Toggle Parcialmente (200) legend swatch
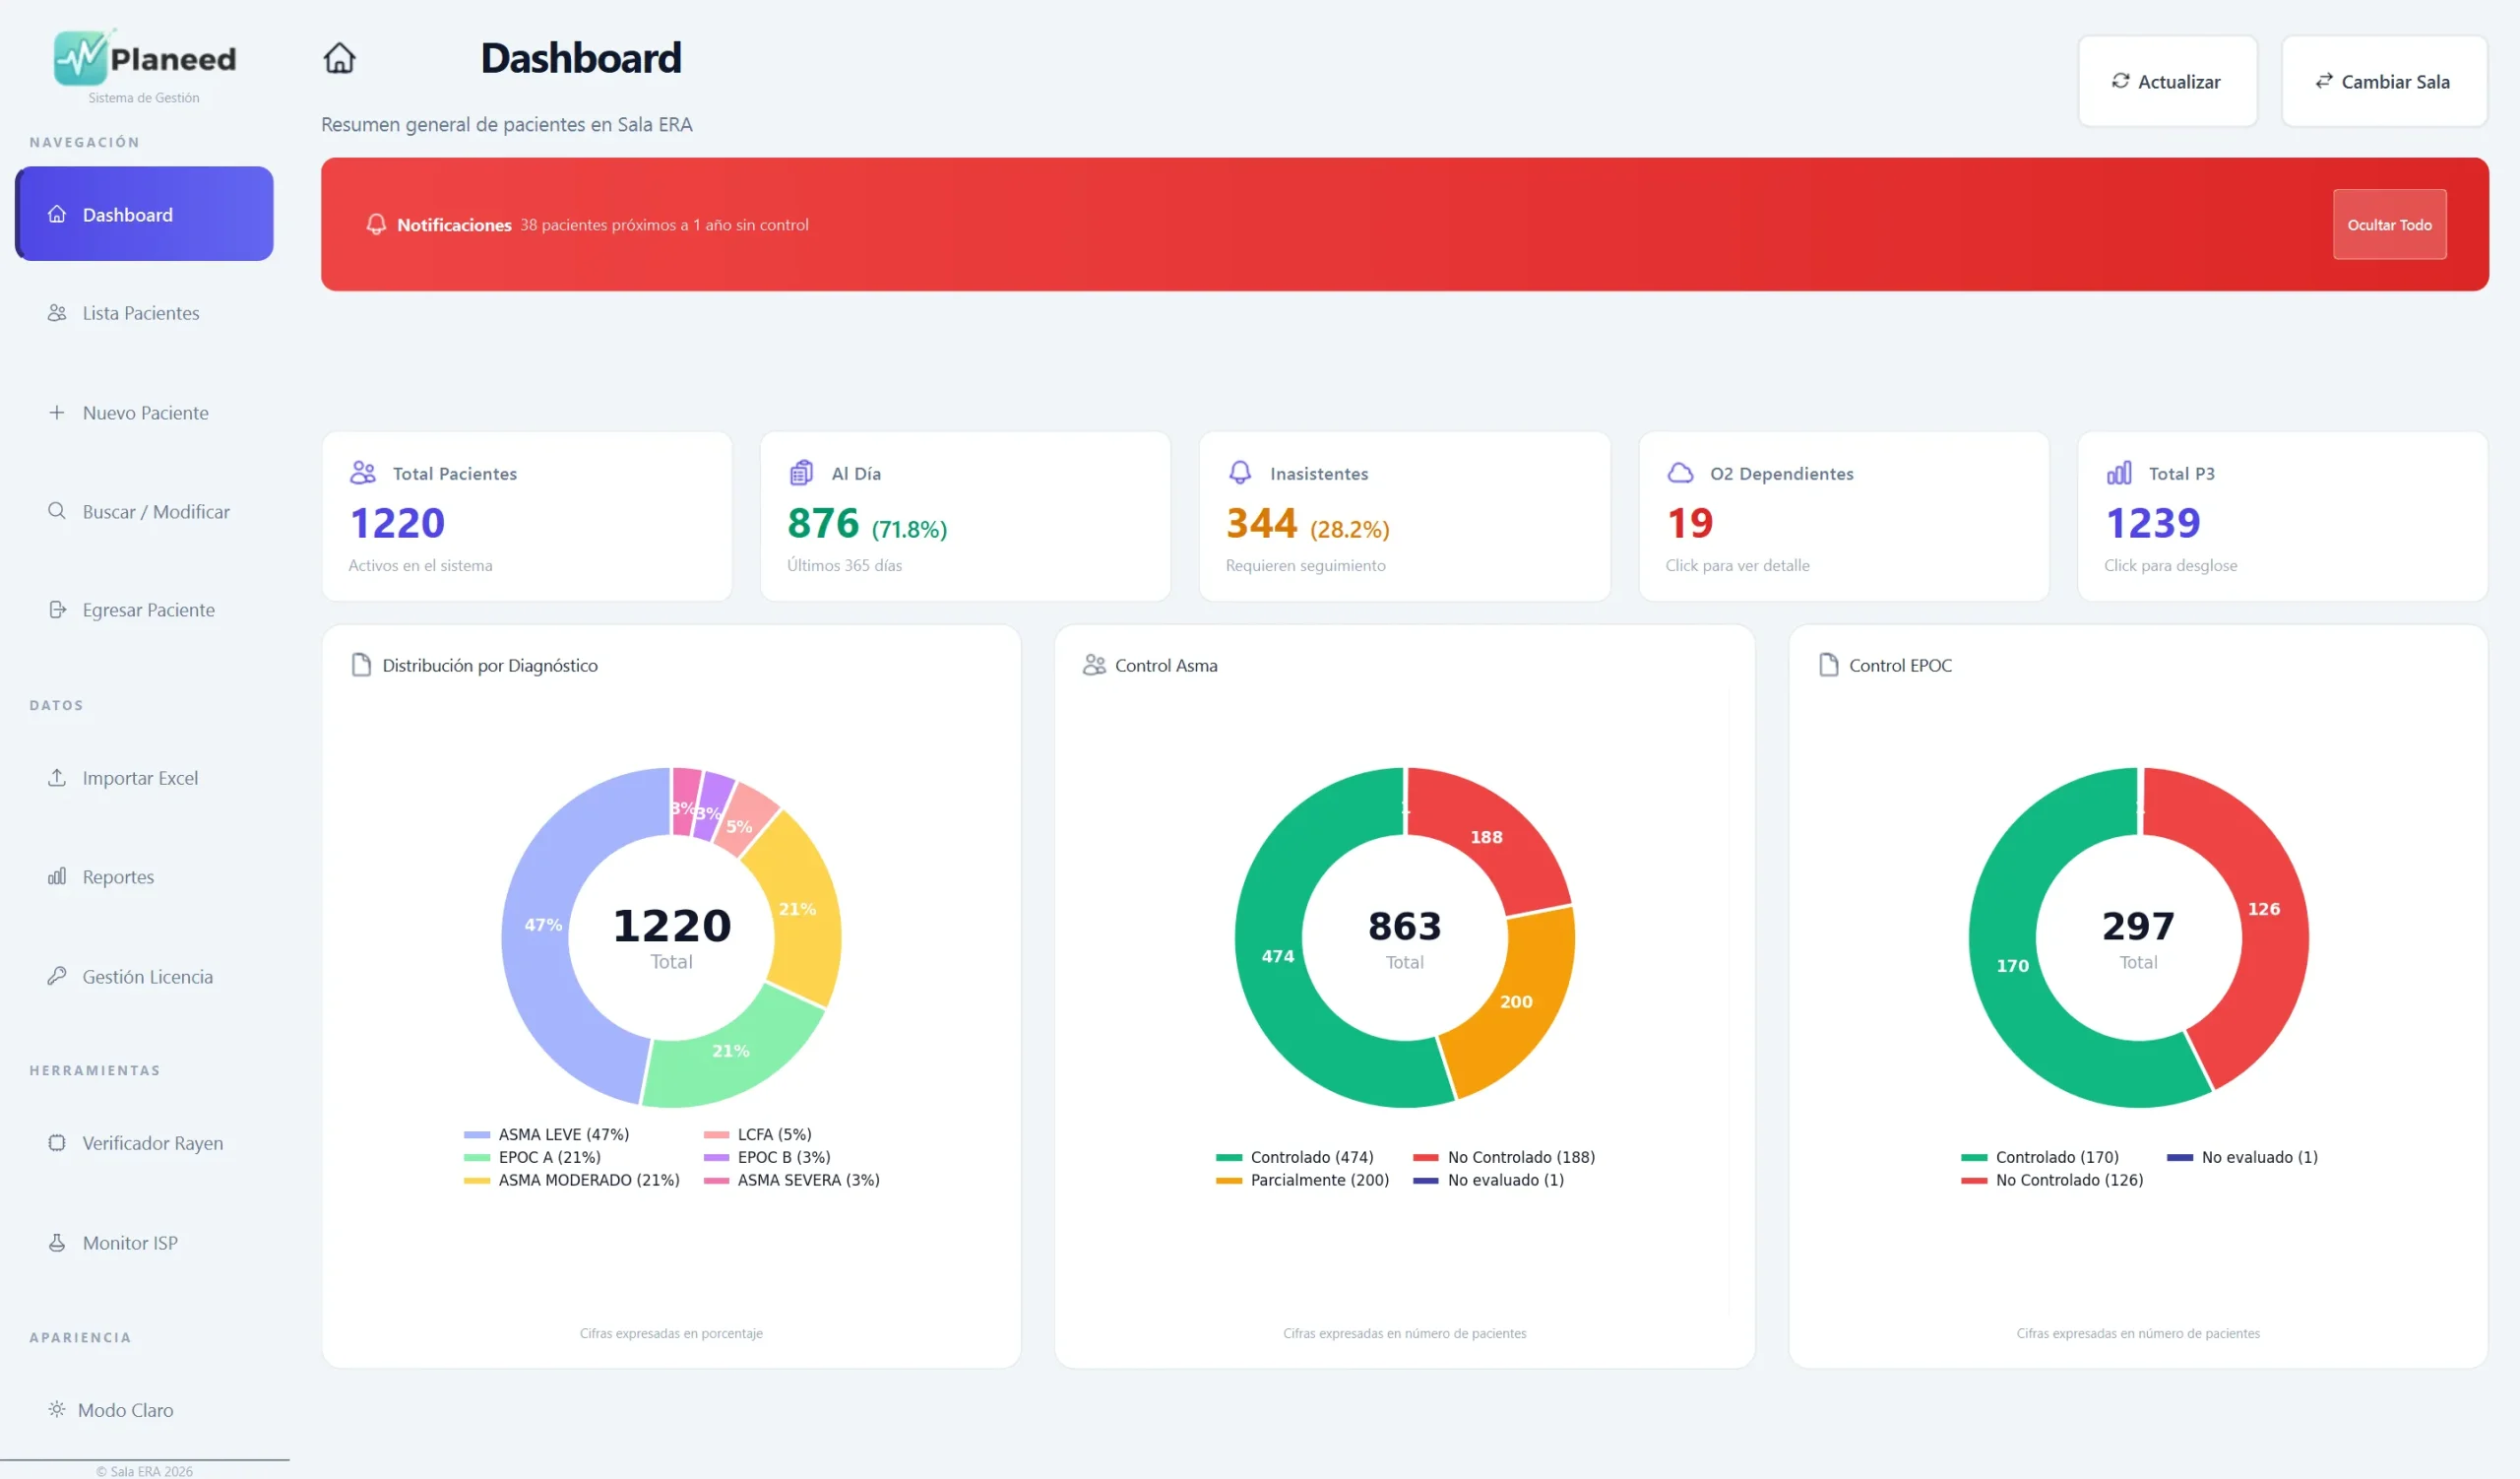2520x1479 pixels. pos(1228,1181)
